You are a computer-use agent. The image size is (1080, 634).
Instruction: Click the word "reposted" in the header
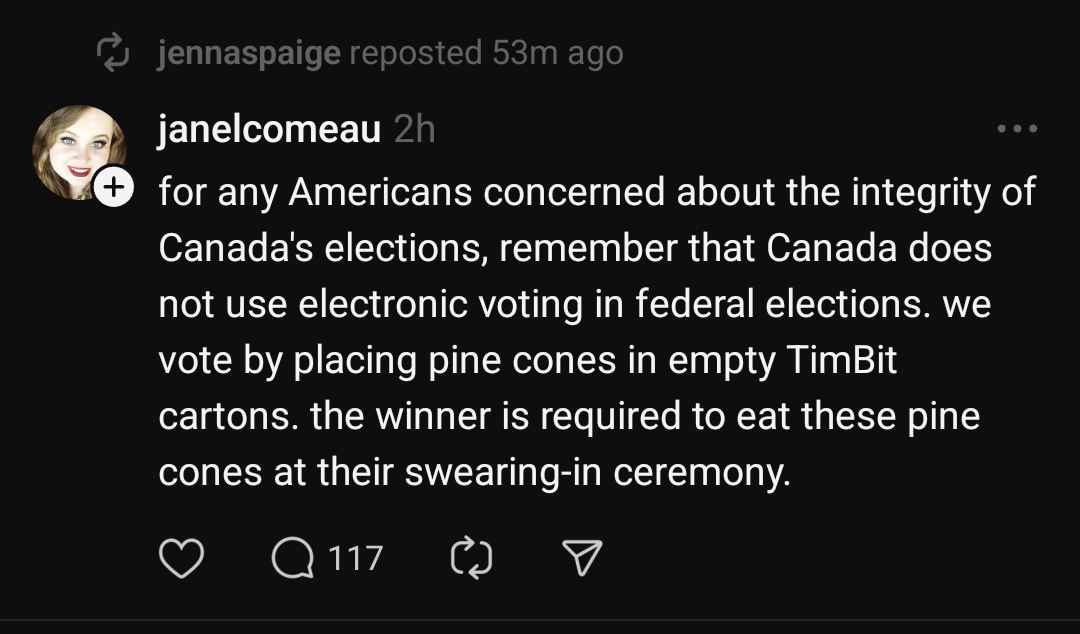point(416,53)
